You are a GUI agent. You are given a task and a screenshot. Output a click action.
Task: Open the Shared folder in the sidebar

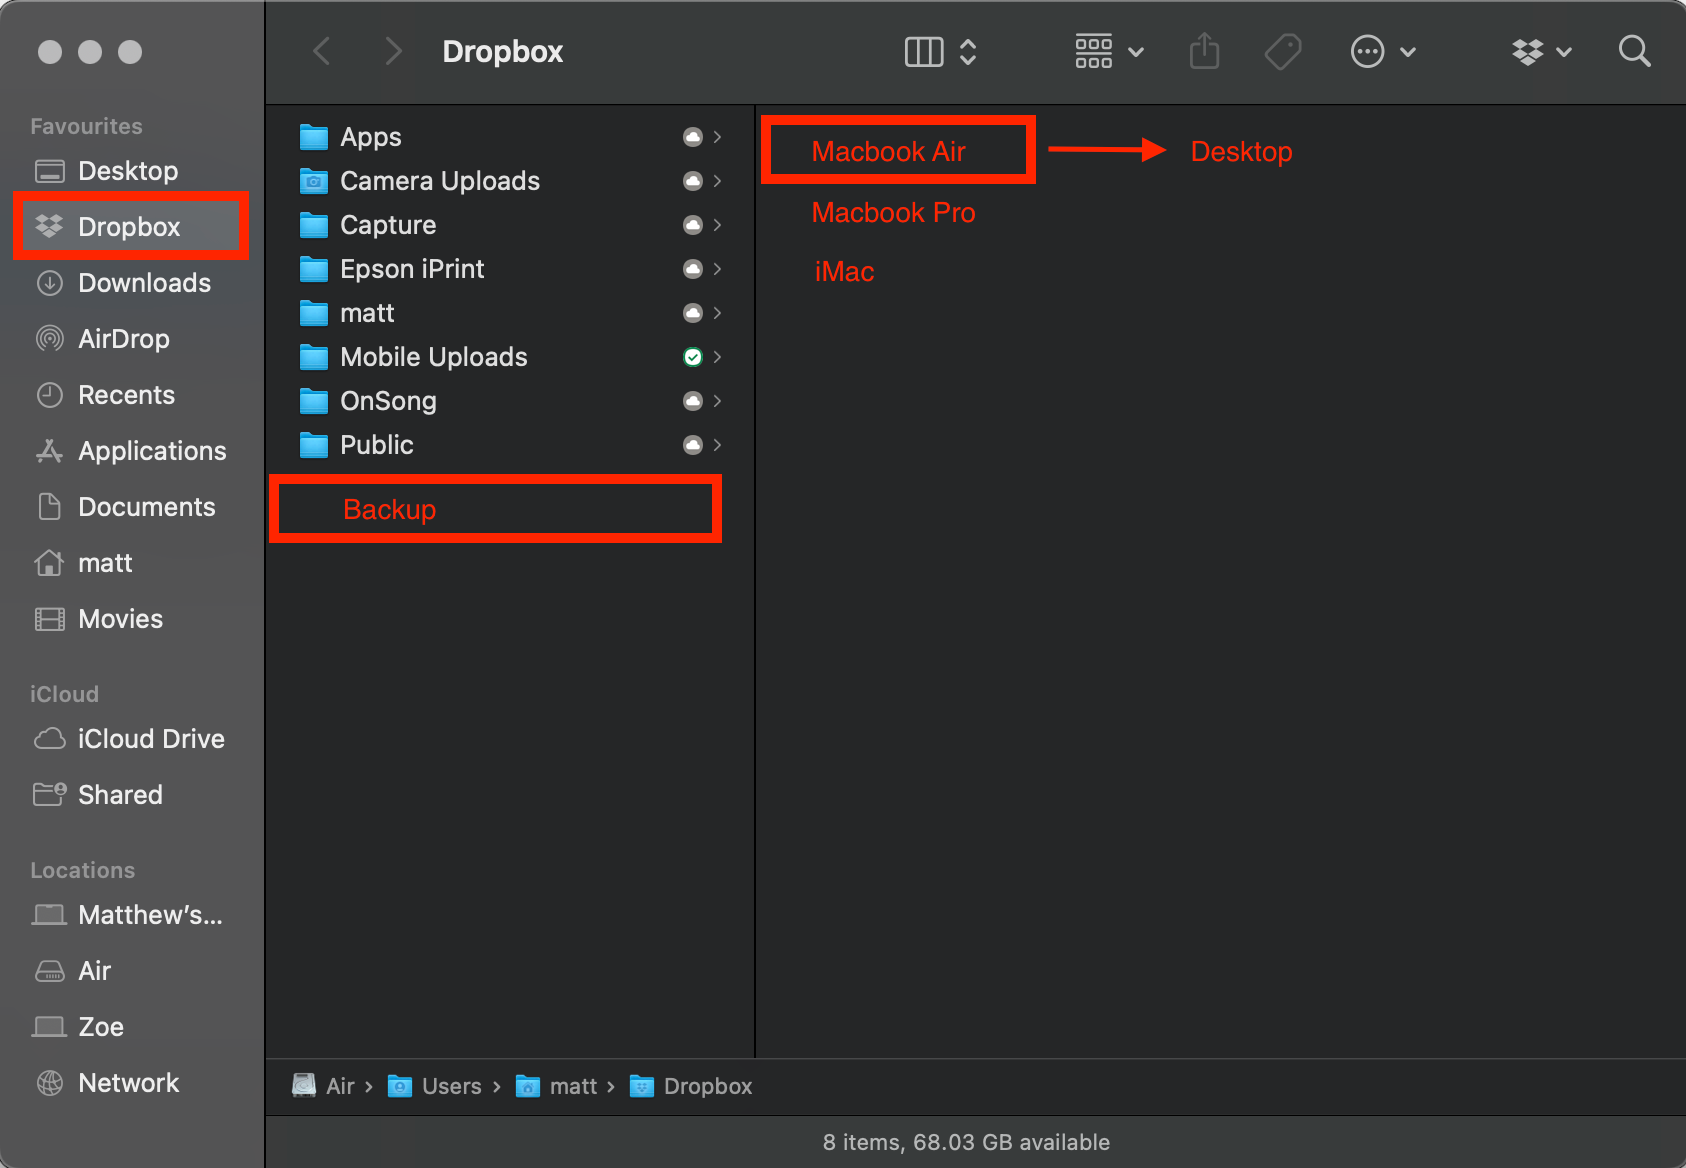click(x=132, y=795)
